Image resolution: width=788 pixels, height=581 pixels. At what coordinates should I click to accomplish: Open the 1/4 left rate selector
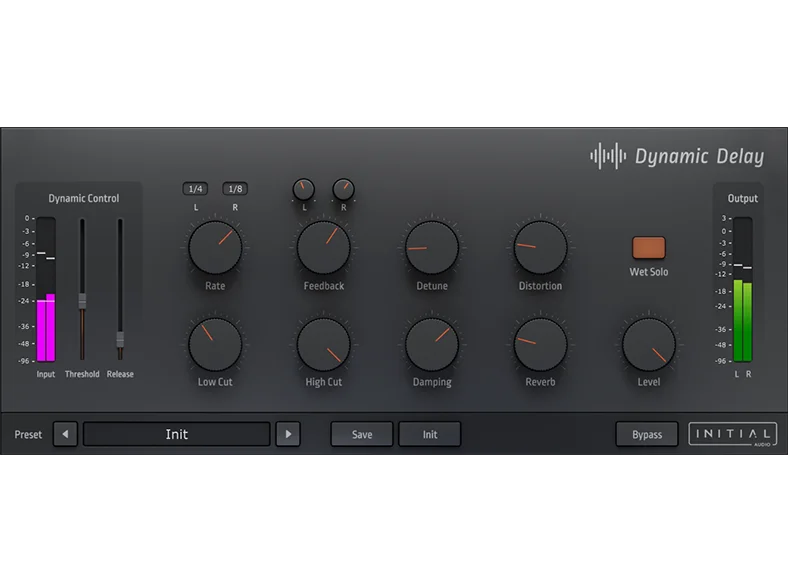point(195,189)
